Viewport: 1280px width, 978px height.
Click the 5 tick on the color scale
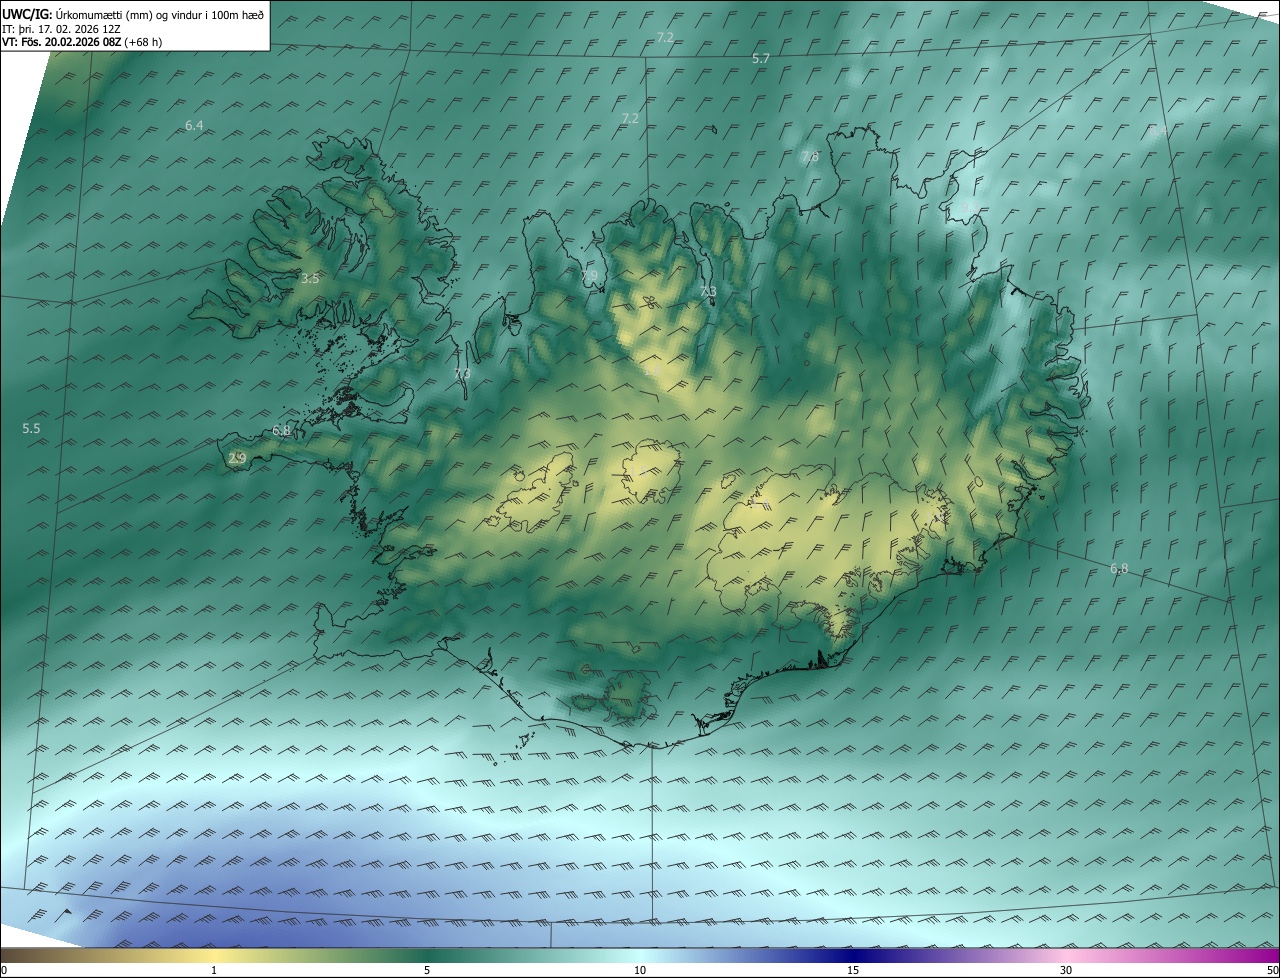point(427,970)
